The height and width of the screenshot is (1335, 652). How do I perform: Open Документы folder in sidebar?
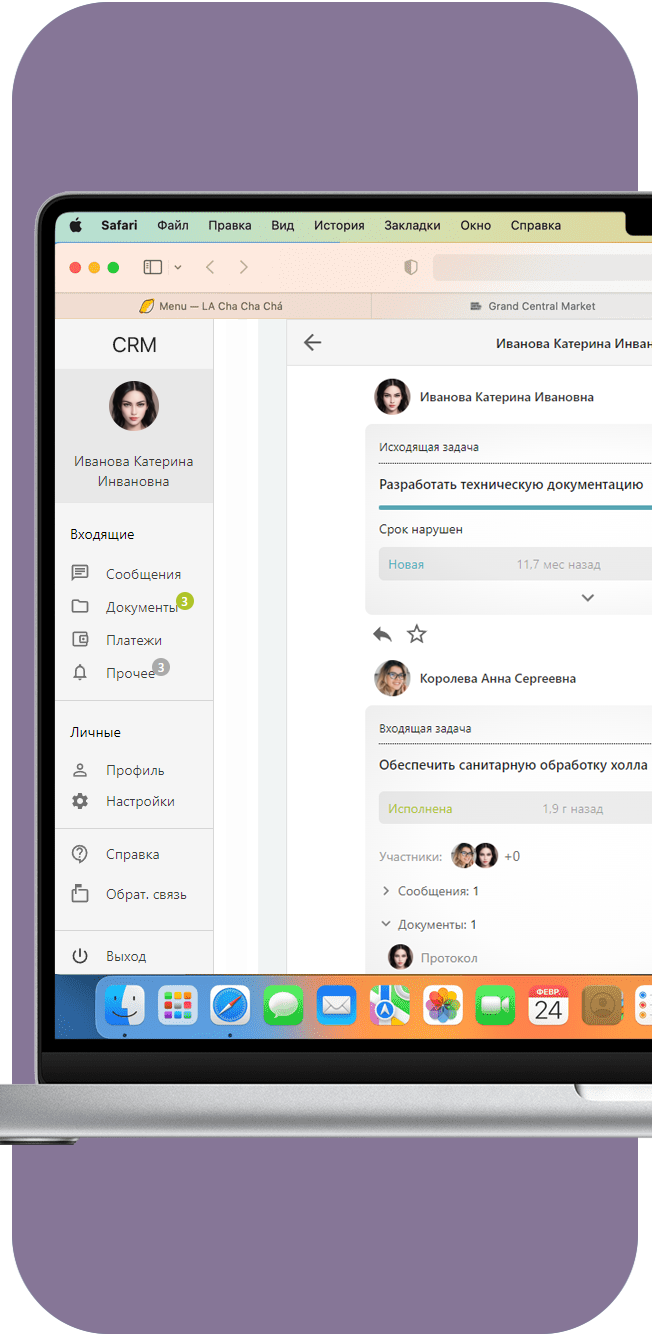pos(140,607)
